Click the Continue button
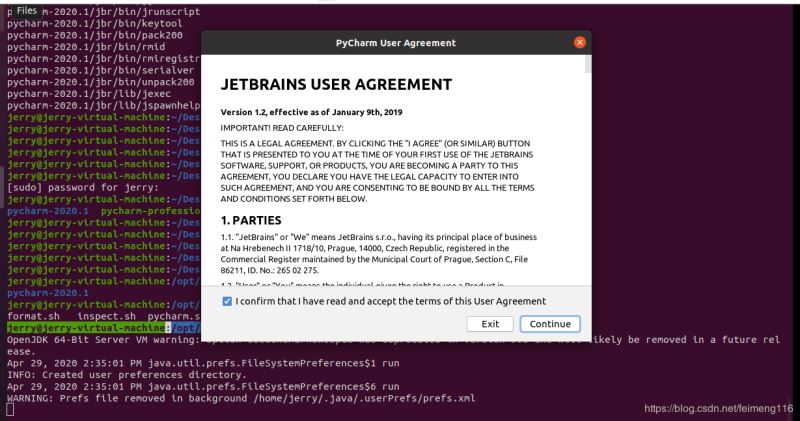Viewport: 800px width, 421px height. (x=550, y=324)
